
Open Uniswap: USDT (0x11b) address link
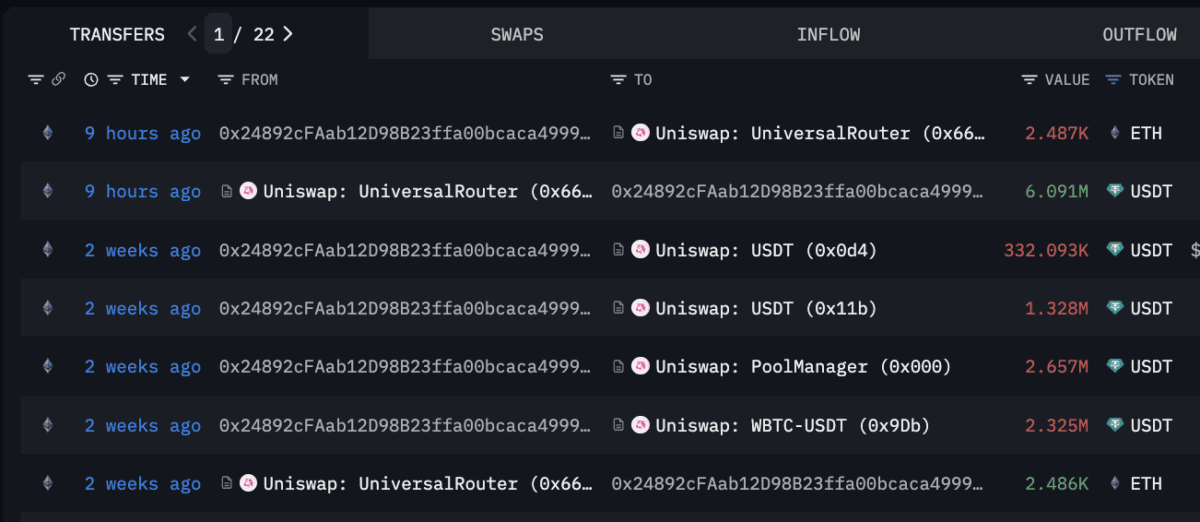pos(766,309)
